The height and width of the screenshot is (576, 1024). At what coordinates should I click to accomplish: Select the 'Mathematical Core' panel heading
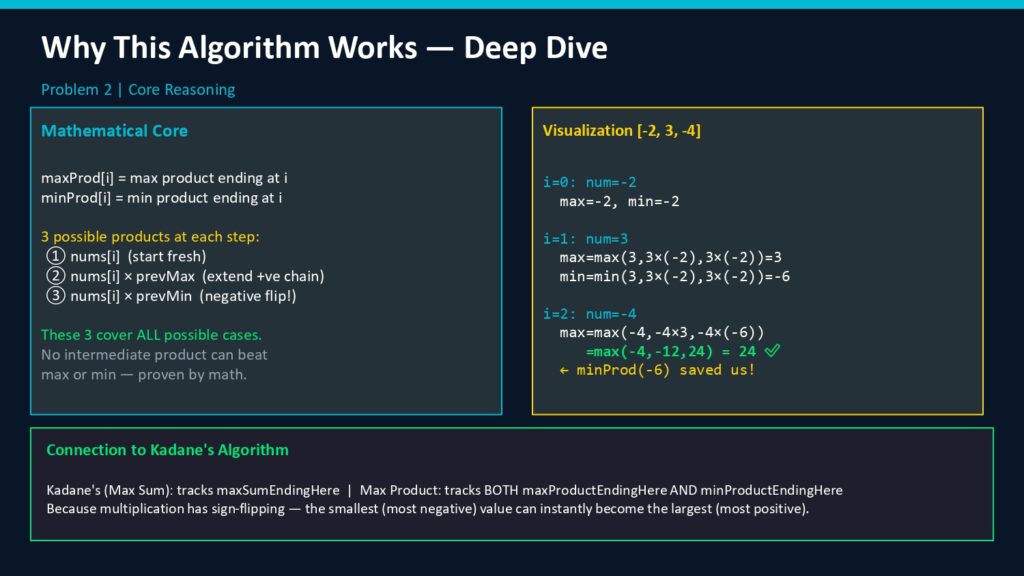tap(114, 131)
